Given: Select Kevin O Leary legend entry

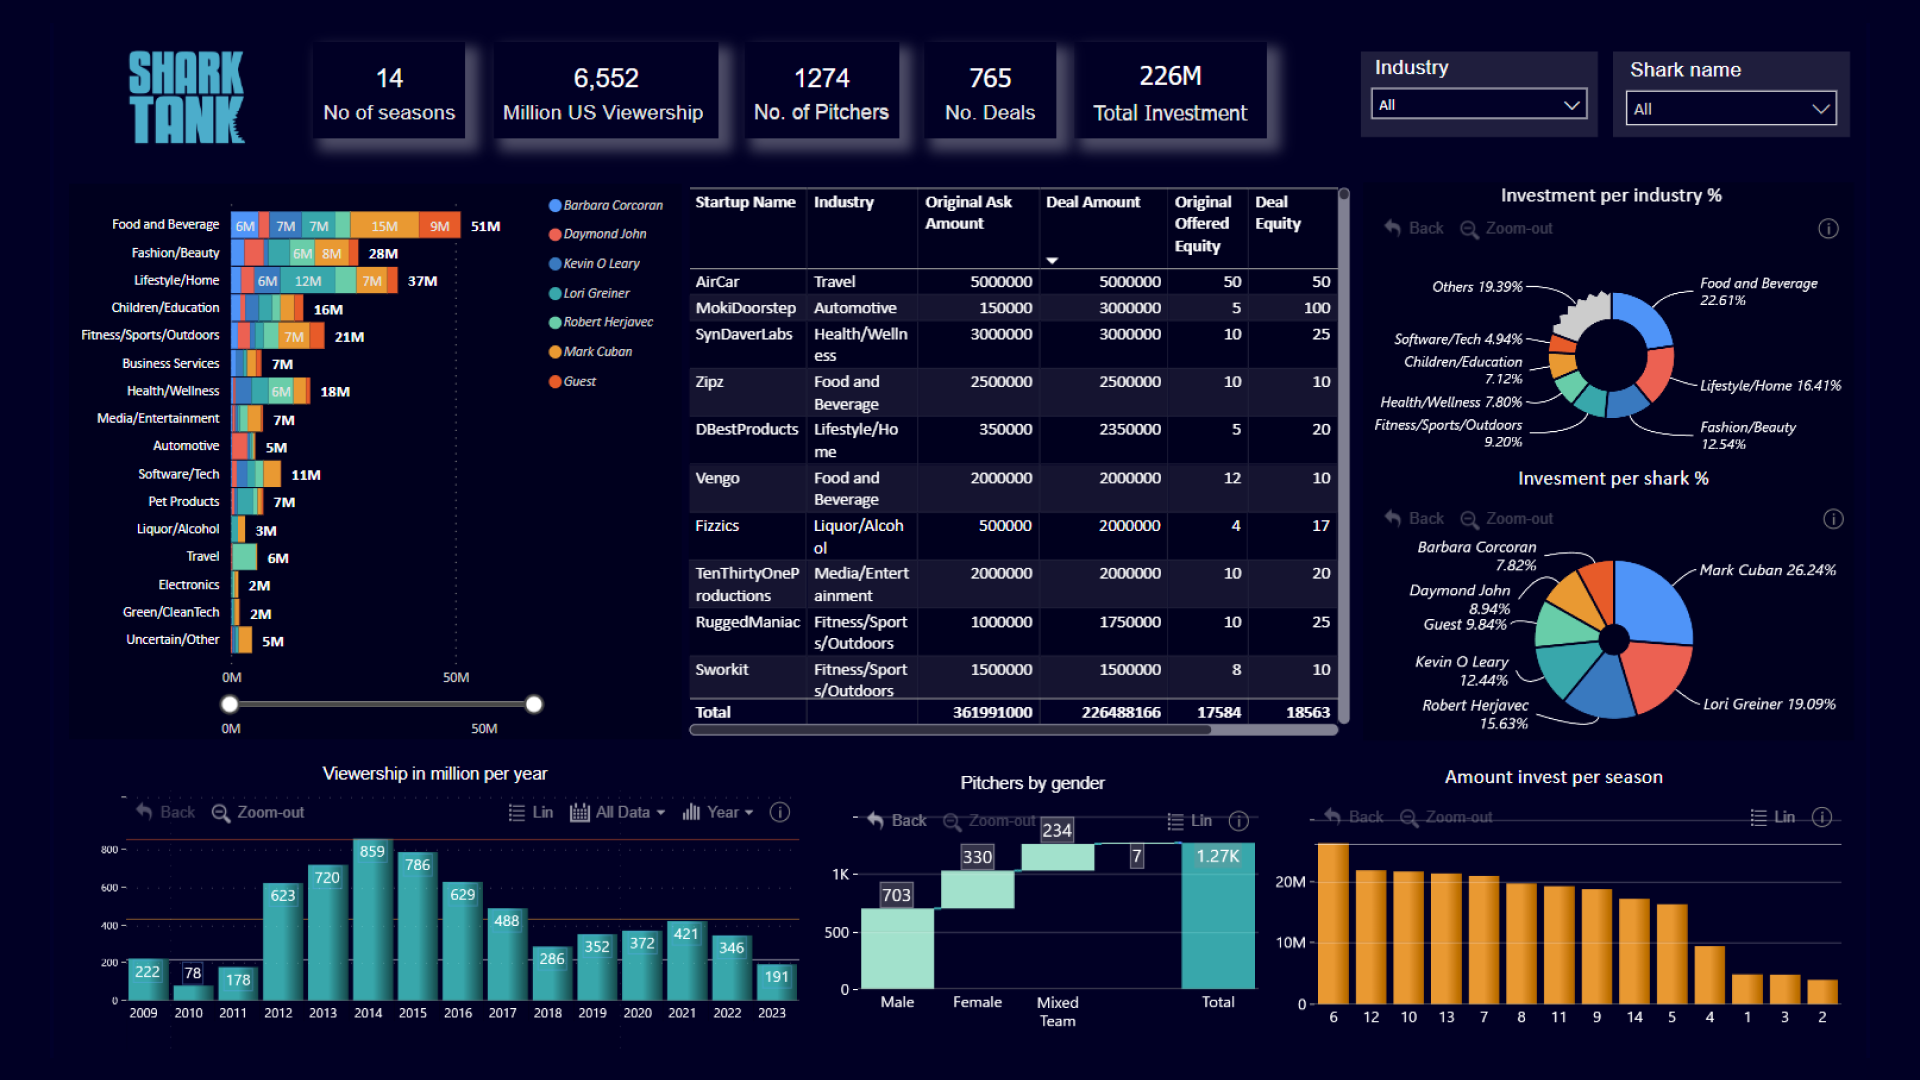Looking at the screenshot, I should click(594, 264).
